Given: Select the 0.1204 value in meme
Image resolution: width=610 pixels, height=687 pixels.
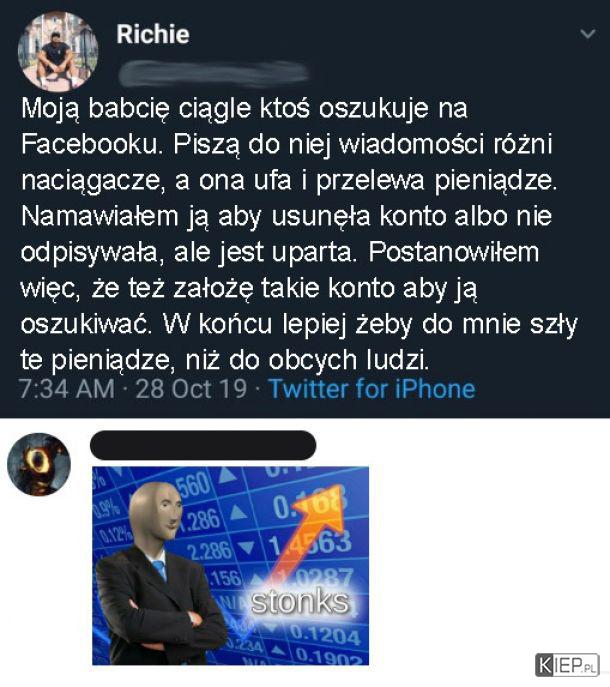Looking at the screenshot, I should (x=325, y=634).
